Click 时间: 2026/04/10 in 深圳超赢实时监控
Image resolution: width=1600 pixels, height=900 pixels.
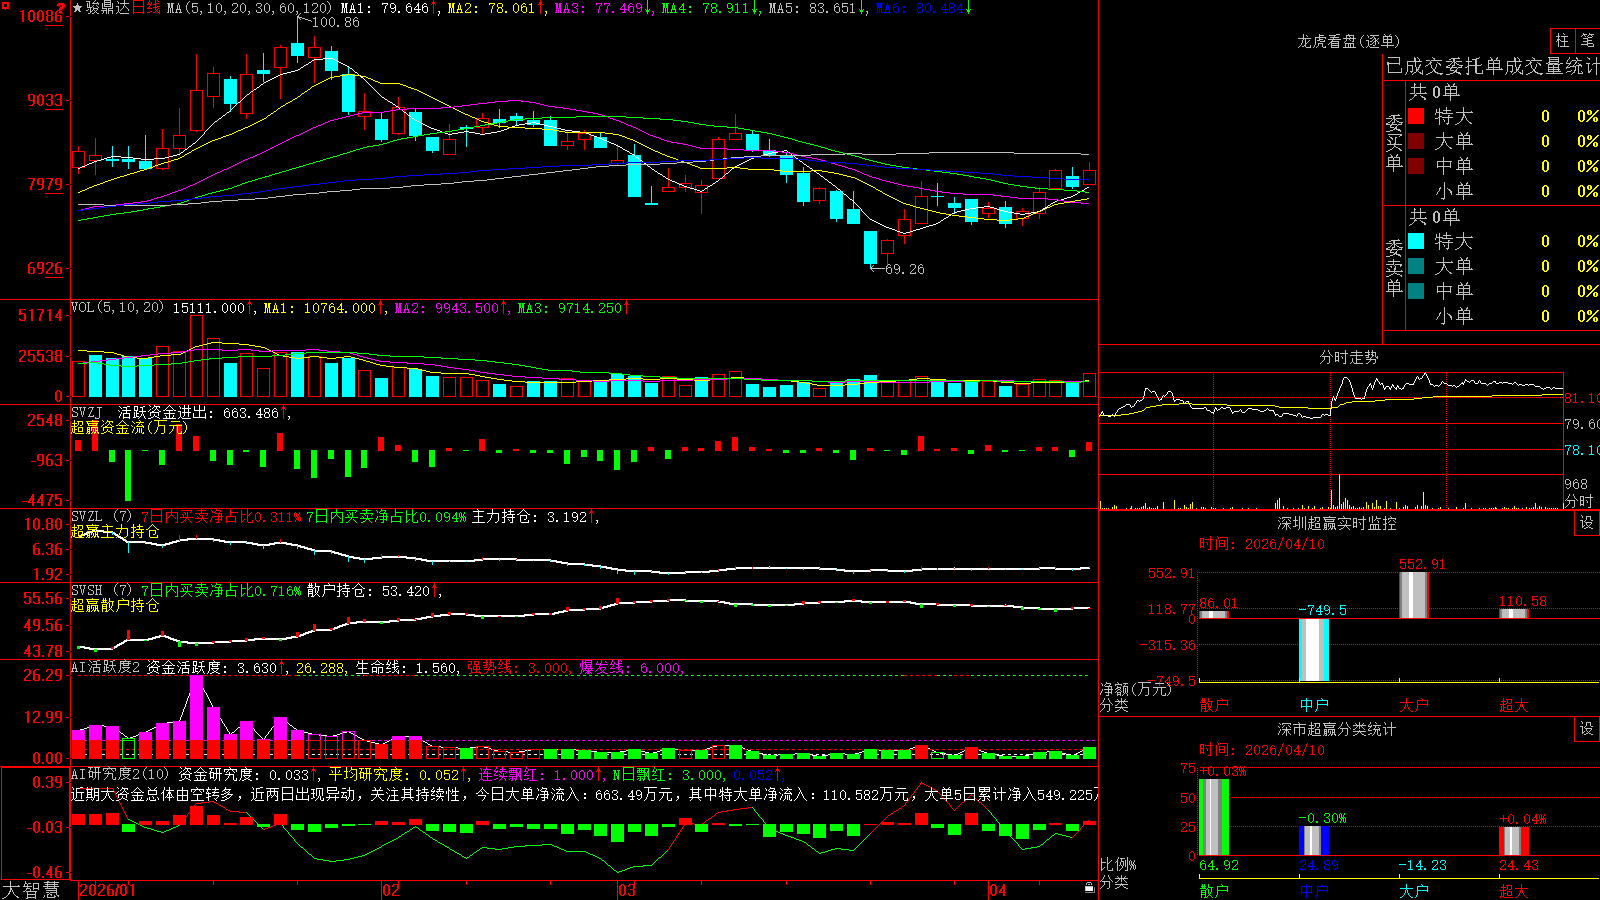pyautogui.click(x=1261, y=544)
